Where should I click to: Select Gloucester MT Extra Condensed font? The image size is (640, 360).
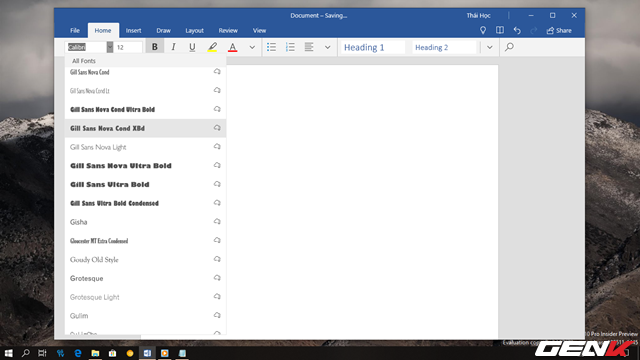[145, 241]
